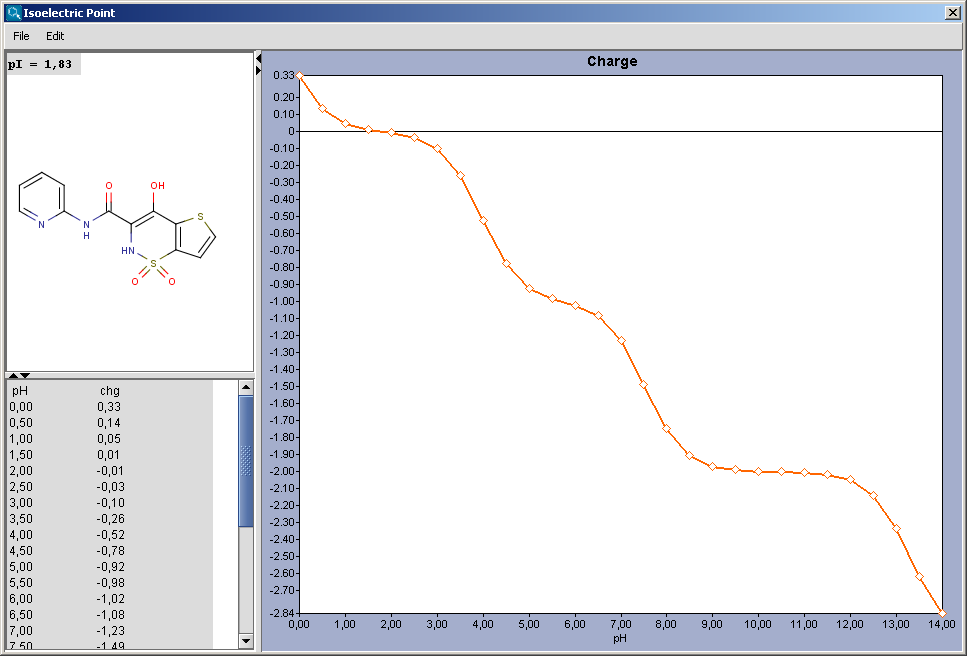Screen dimensions: 967x656
Task: Click the molecule structure drawing
Action: 120,230
